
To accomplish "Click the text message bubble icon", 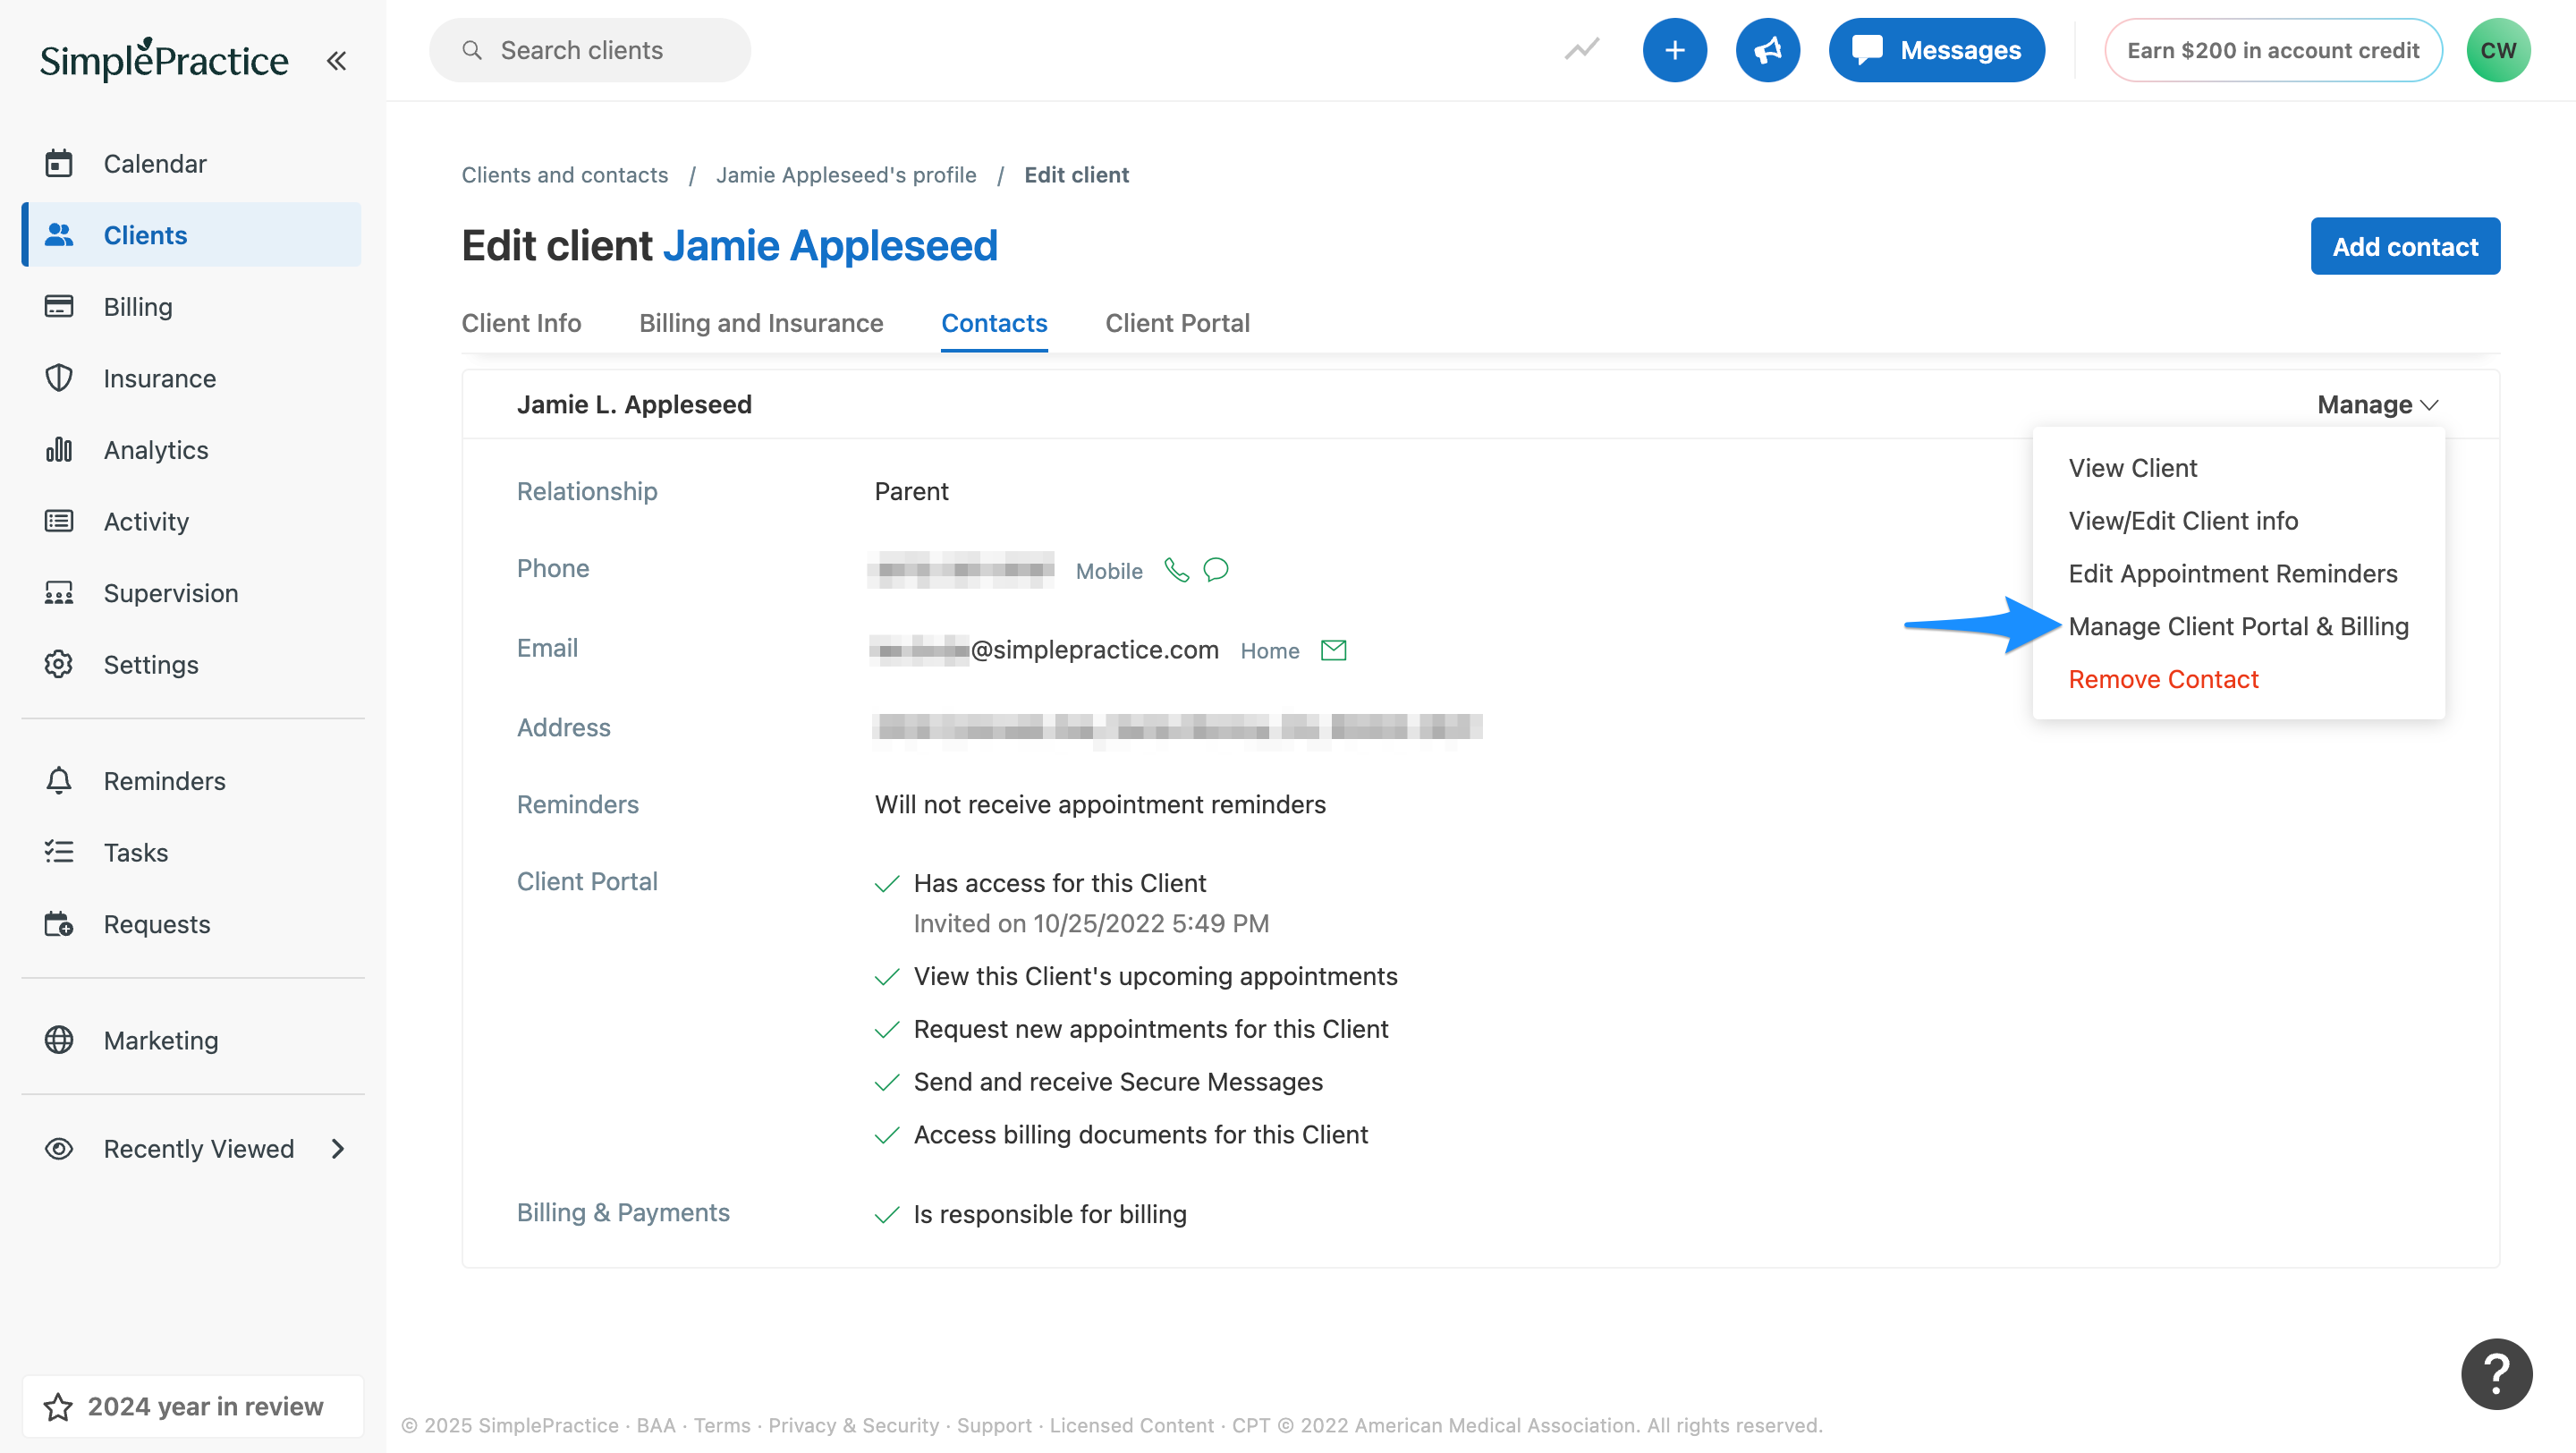I will click(1216, 570).
